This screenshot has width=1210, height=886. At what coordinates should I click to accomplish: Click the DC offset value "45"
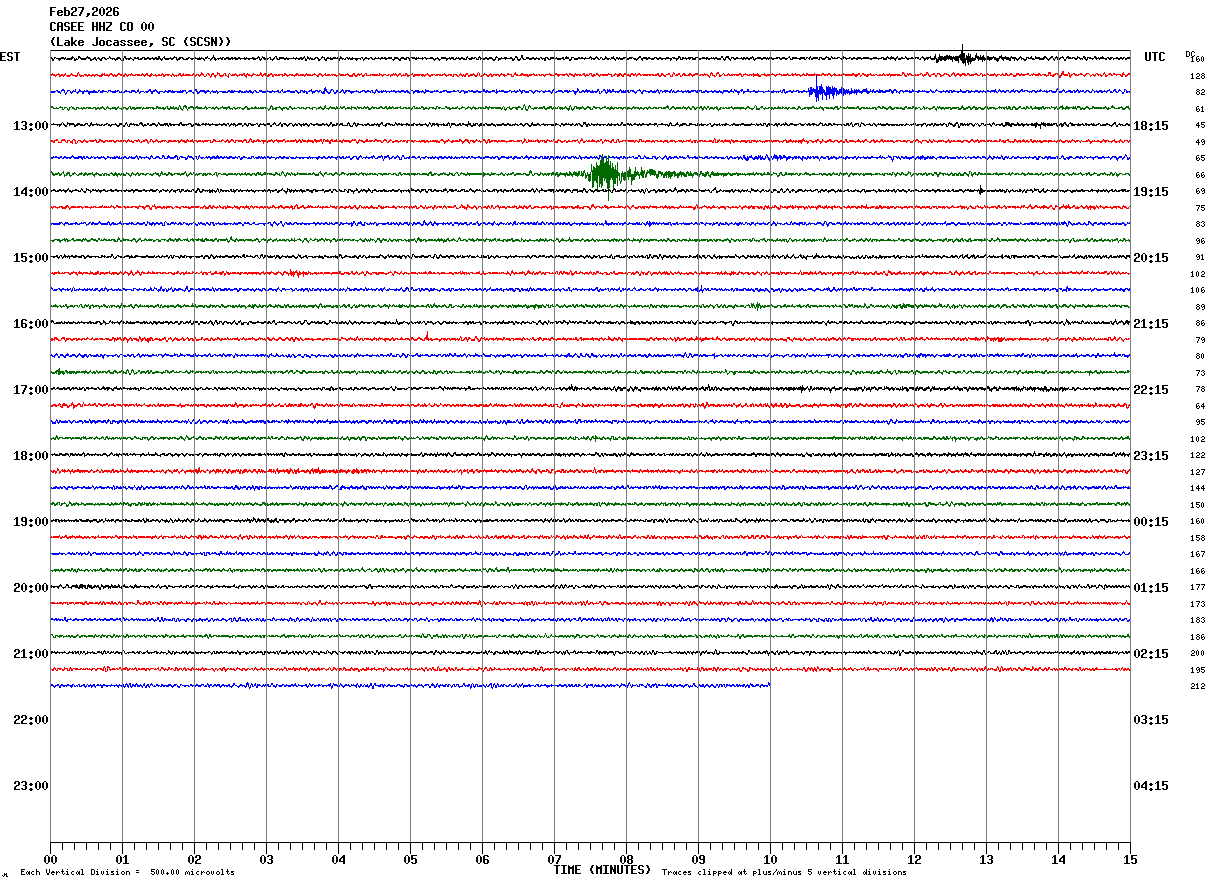(x=1200, y=125)
